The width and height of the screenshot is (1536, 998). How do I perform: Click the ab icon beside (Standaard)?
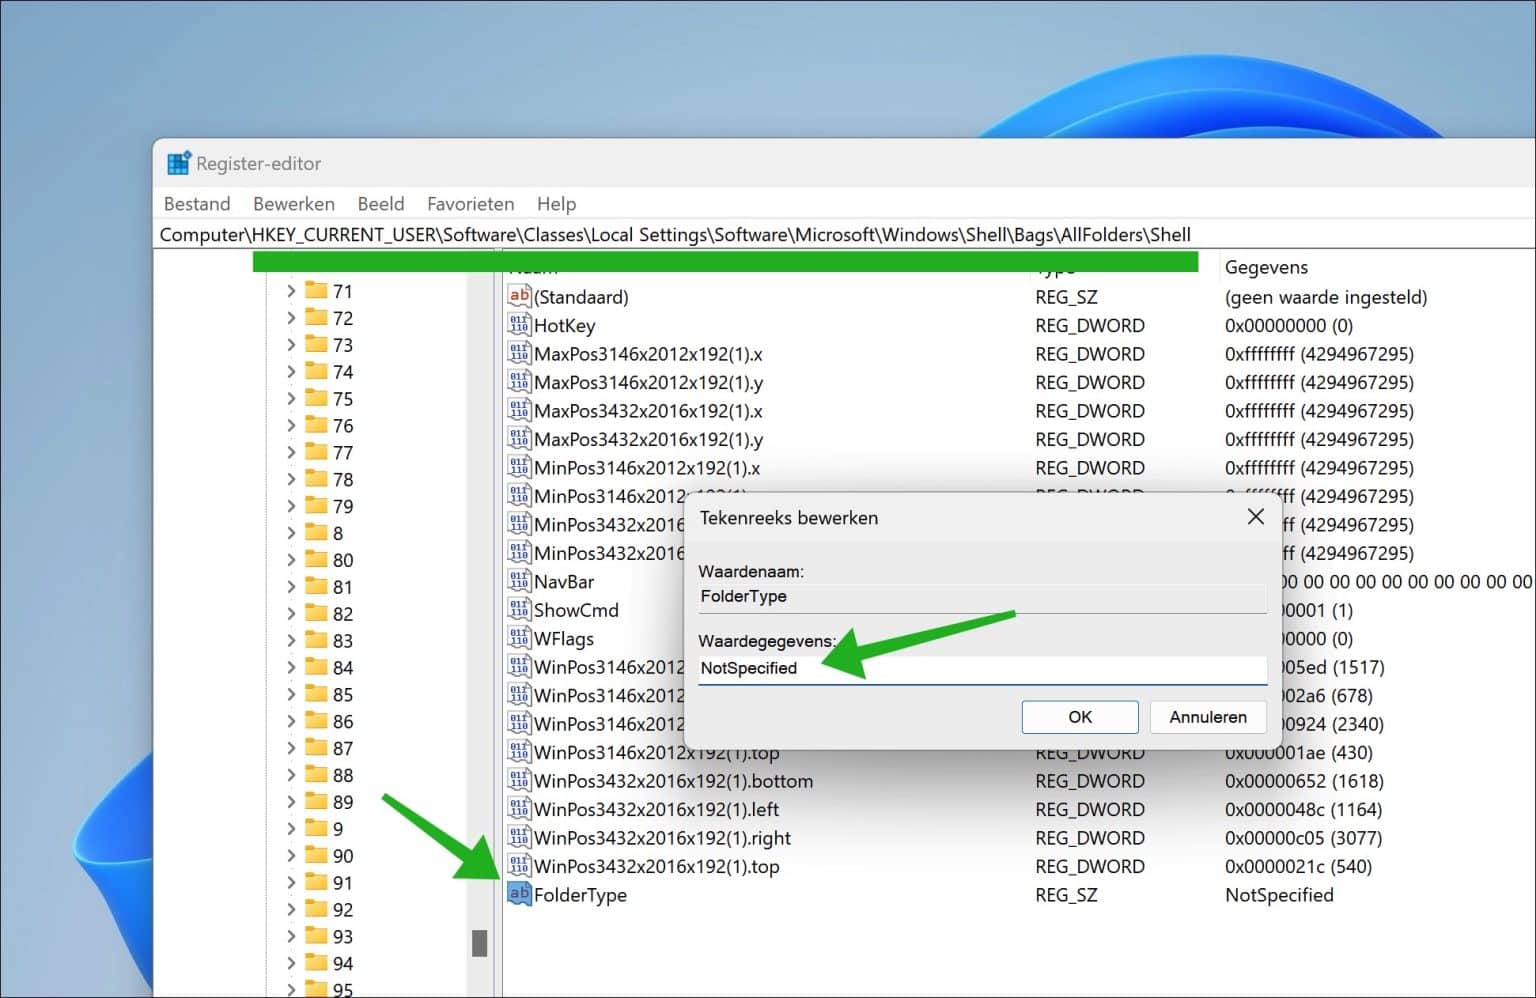click(519, 296)
